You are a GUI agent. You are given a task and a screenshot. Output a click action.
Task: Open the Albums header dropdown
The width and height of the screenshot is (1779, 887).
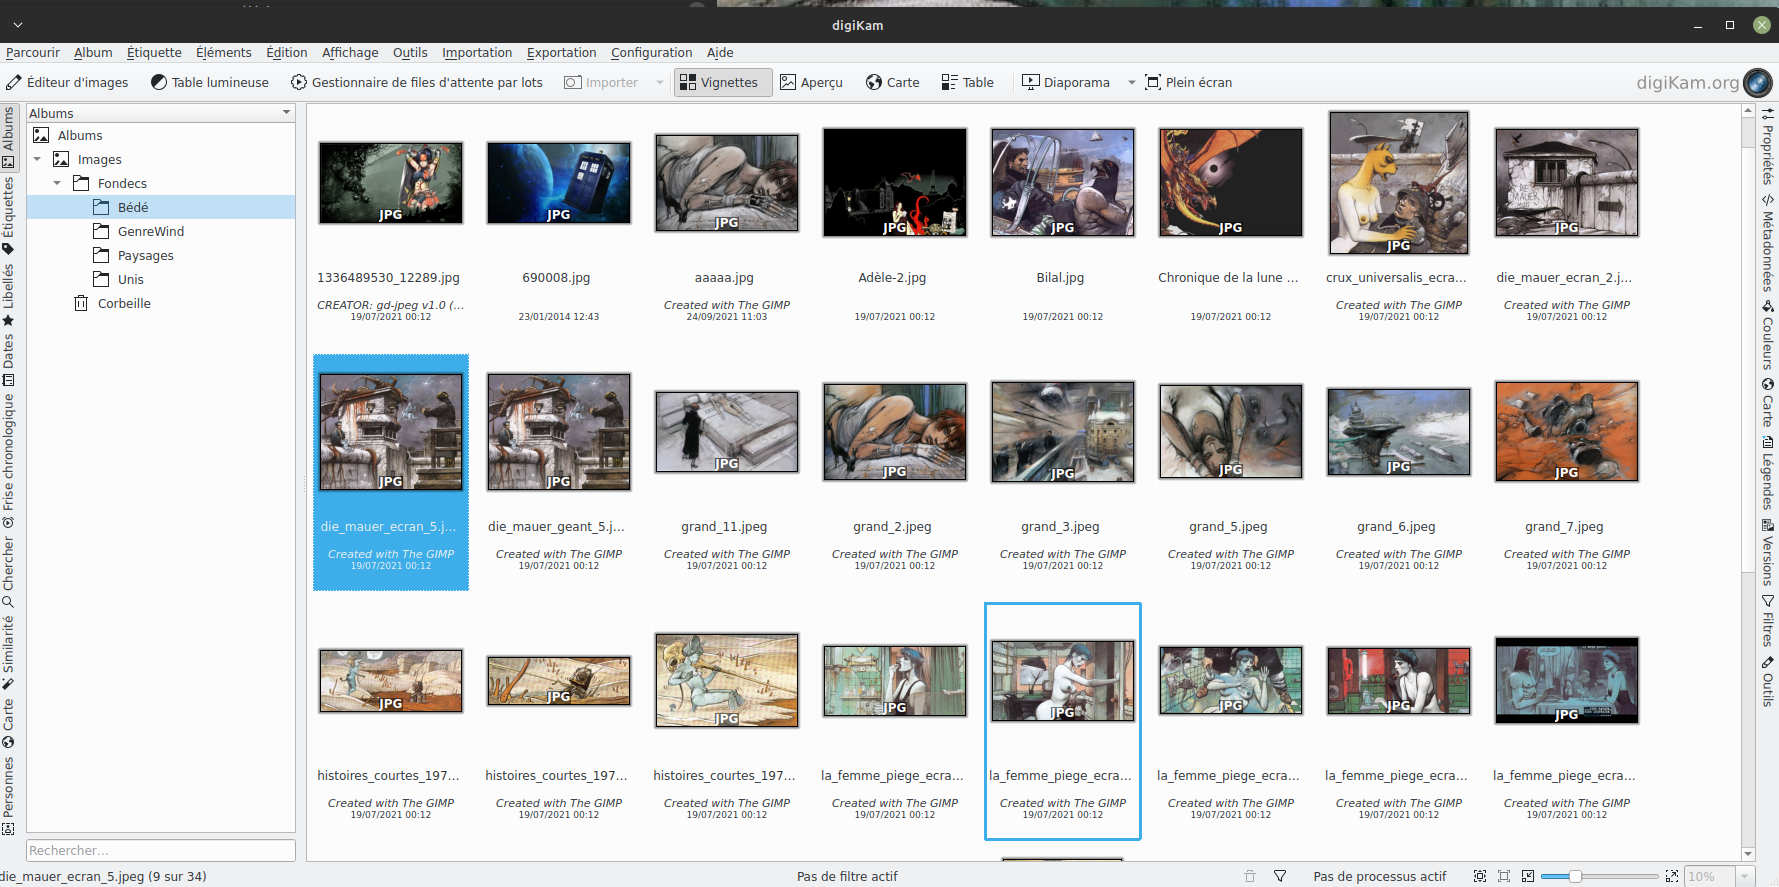pos(160,113)
